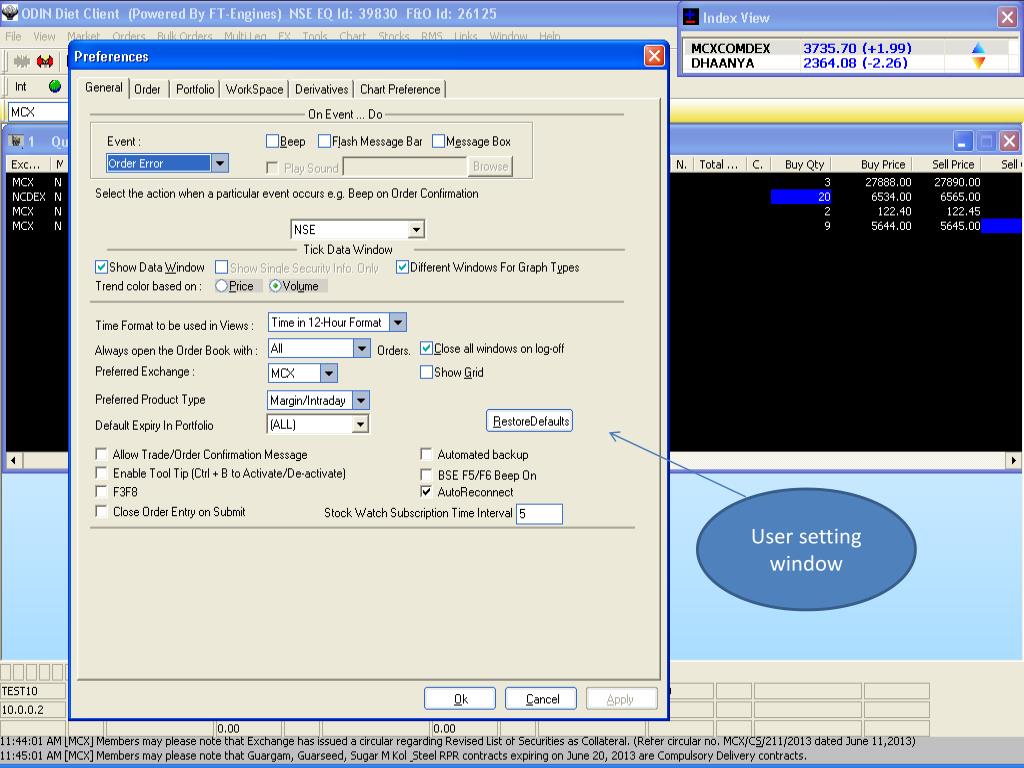
Task: Switch to the General tab
Action: click(x=104, y=88)
